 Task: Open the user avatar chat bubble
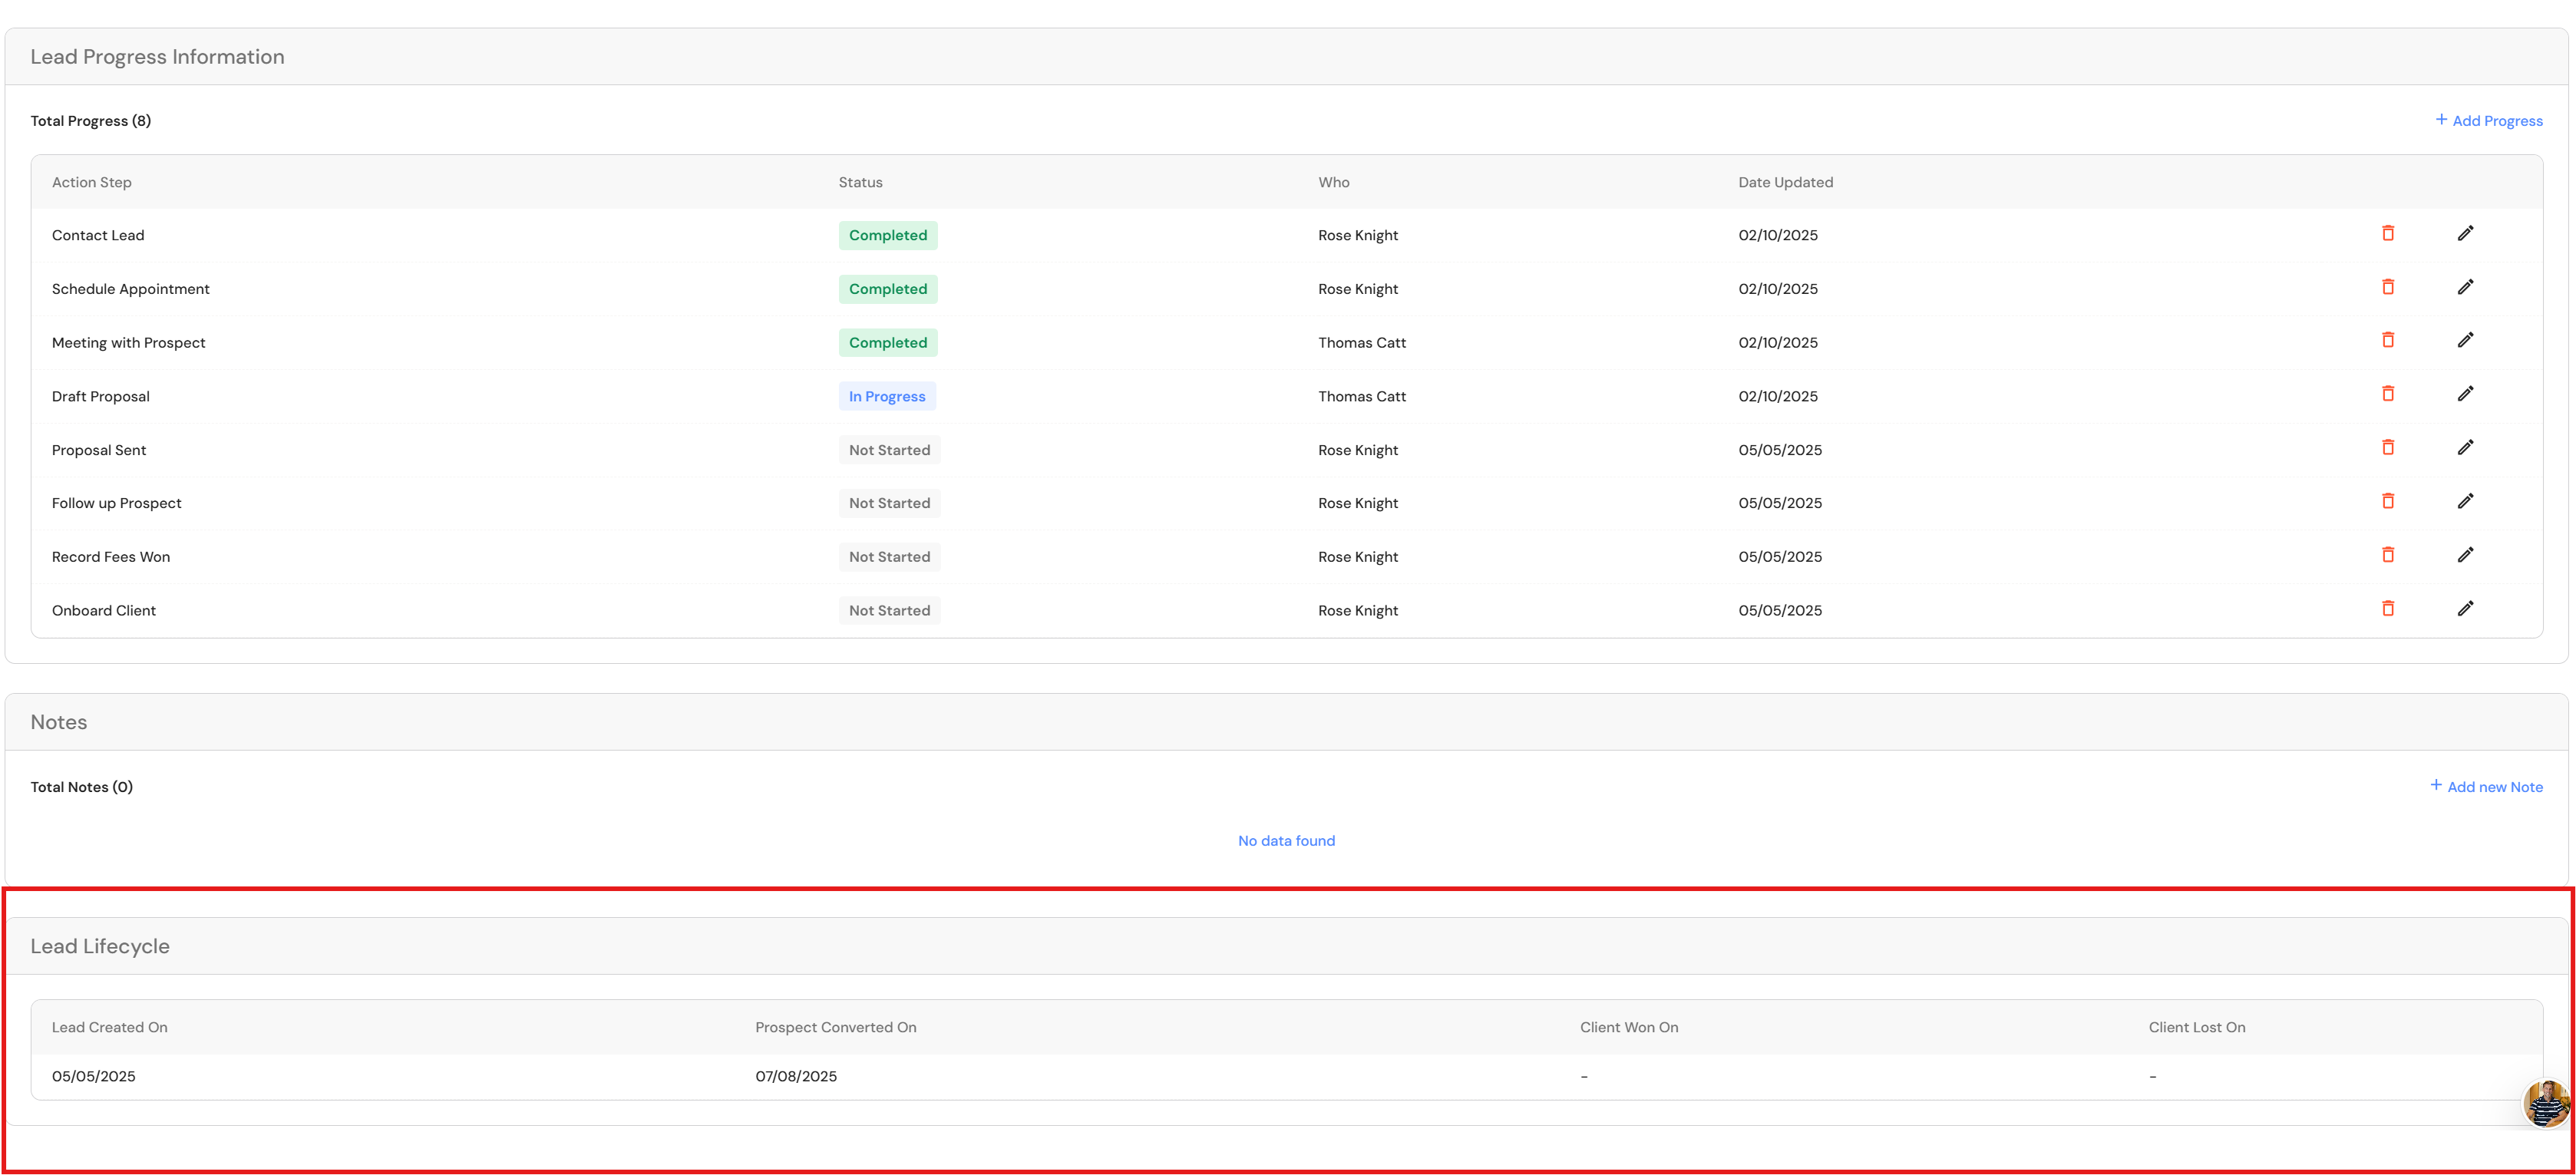2545,1103
